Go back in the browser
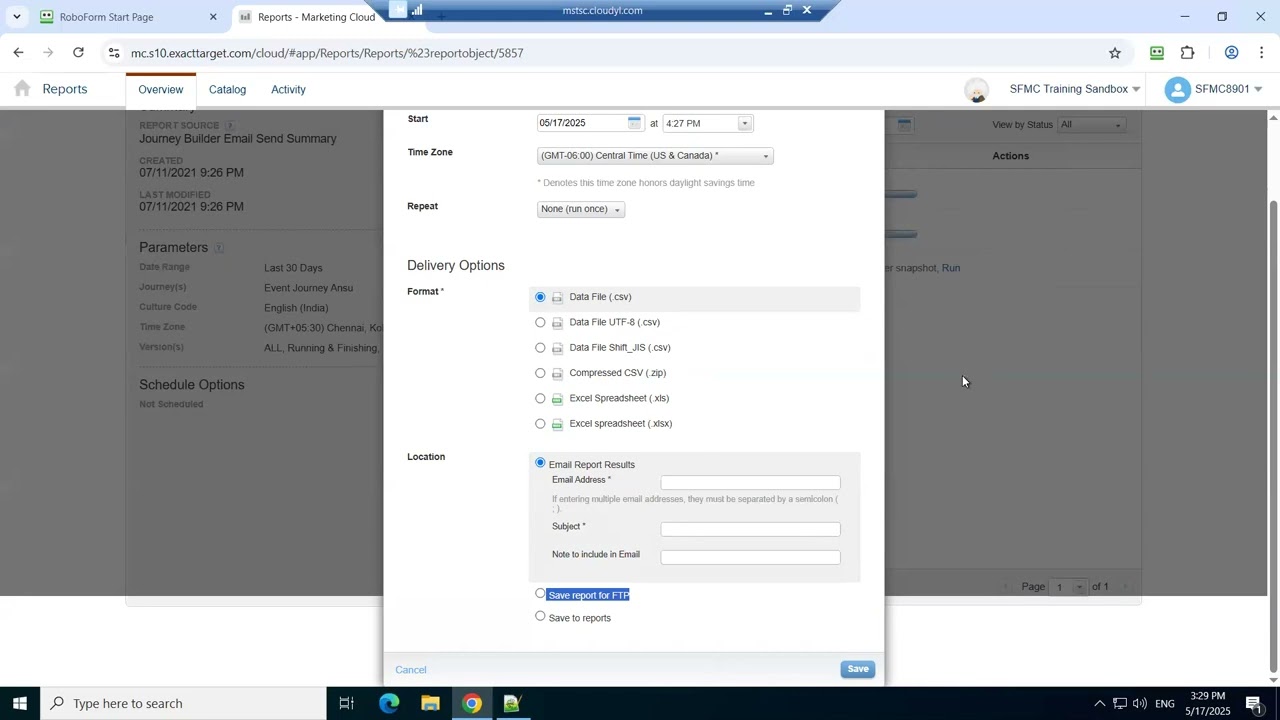 [18, 53]
